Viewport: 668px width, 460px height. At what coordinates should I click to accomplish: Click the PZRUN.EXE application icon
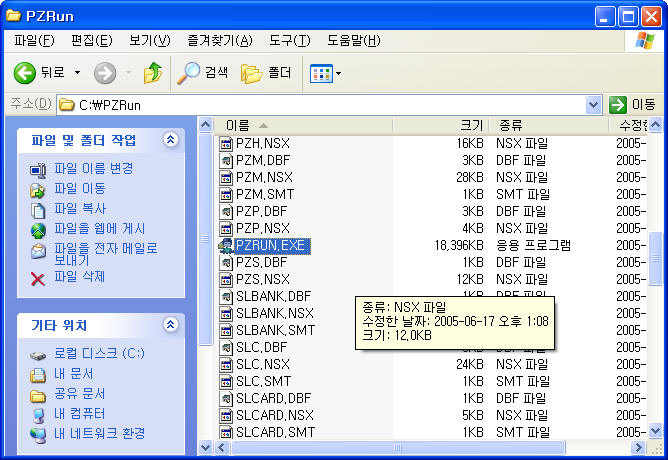tap(226, 246)
